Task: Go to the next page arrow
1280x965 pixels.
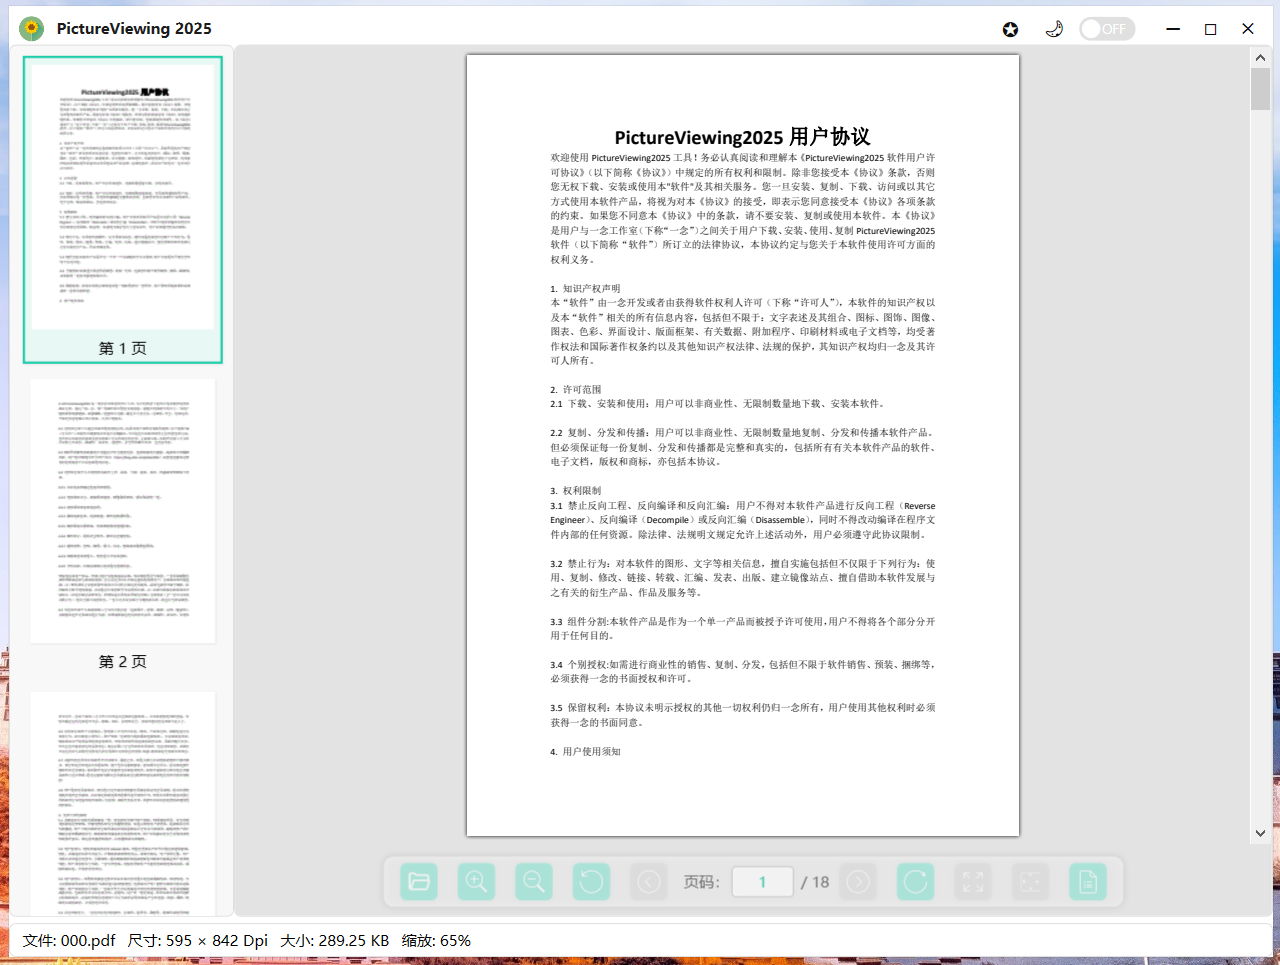Action: pyautogui.click(x=858, y=881)
